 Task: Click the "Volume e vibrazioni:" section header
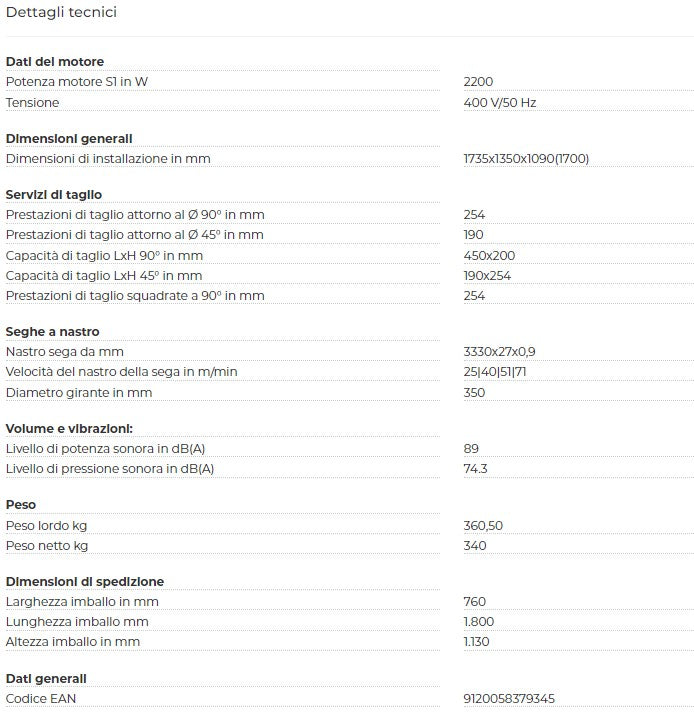tap(69, 429)
